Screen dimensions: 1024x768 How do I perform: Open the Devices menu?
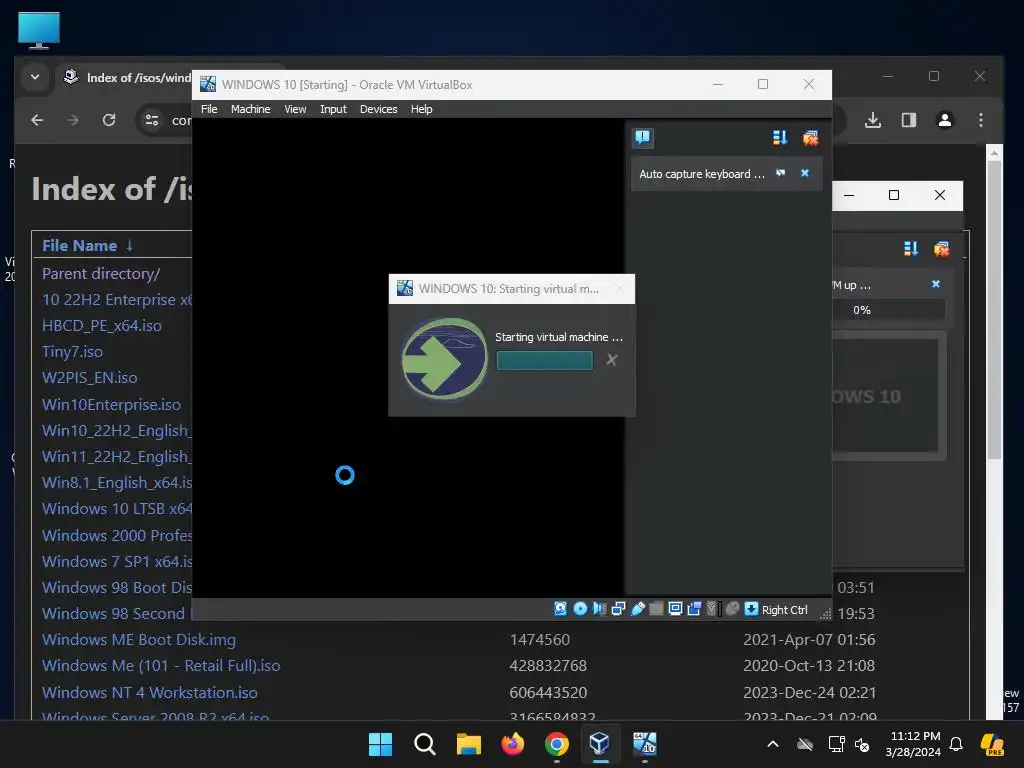point(378,109)
